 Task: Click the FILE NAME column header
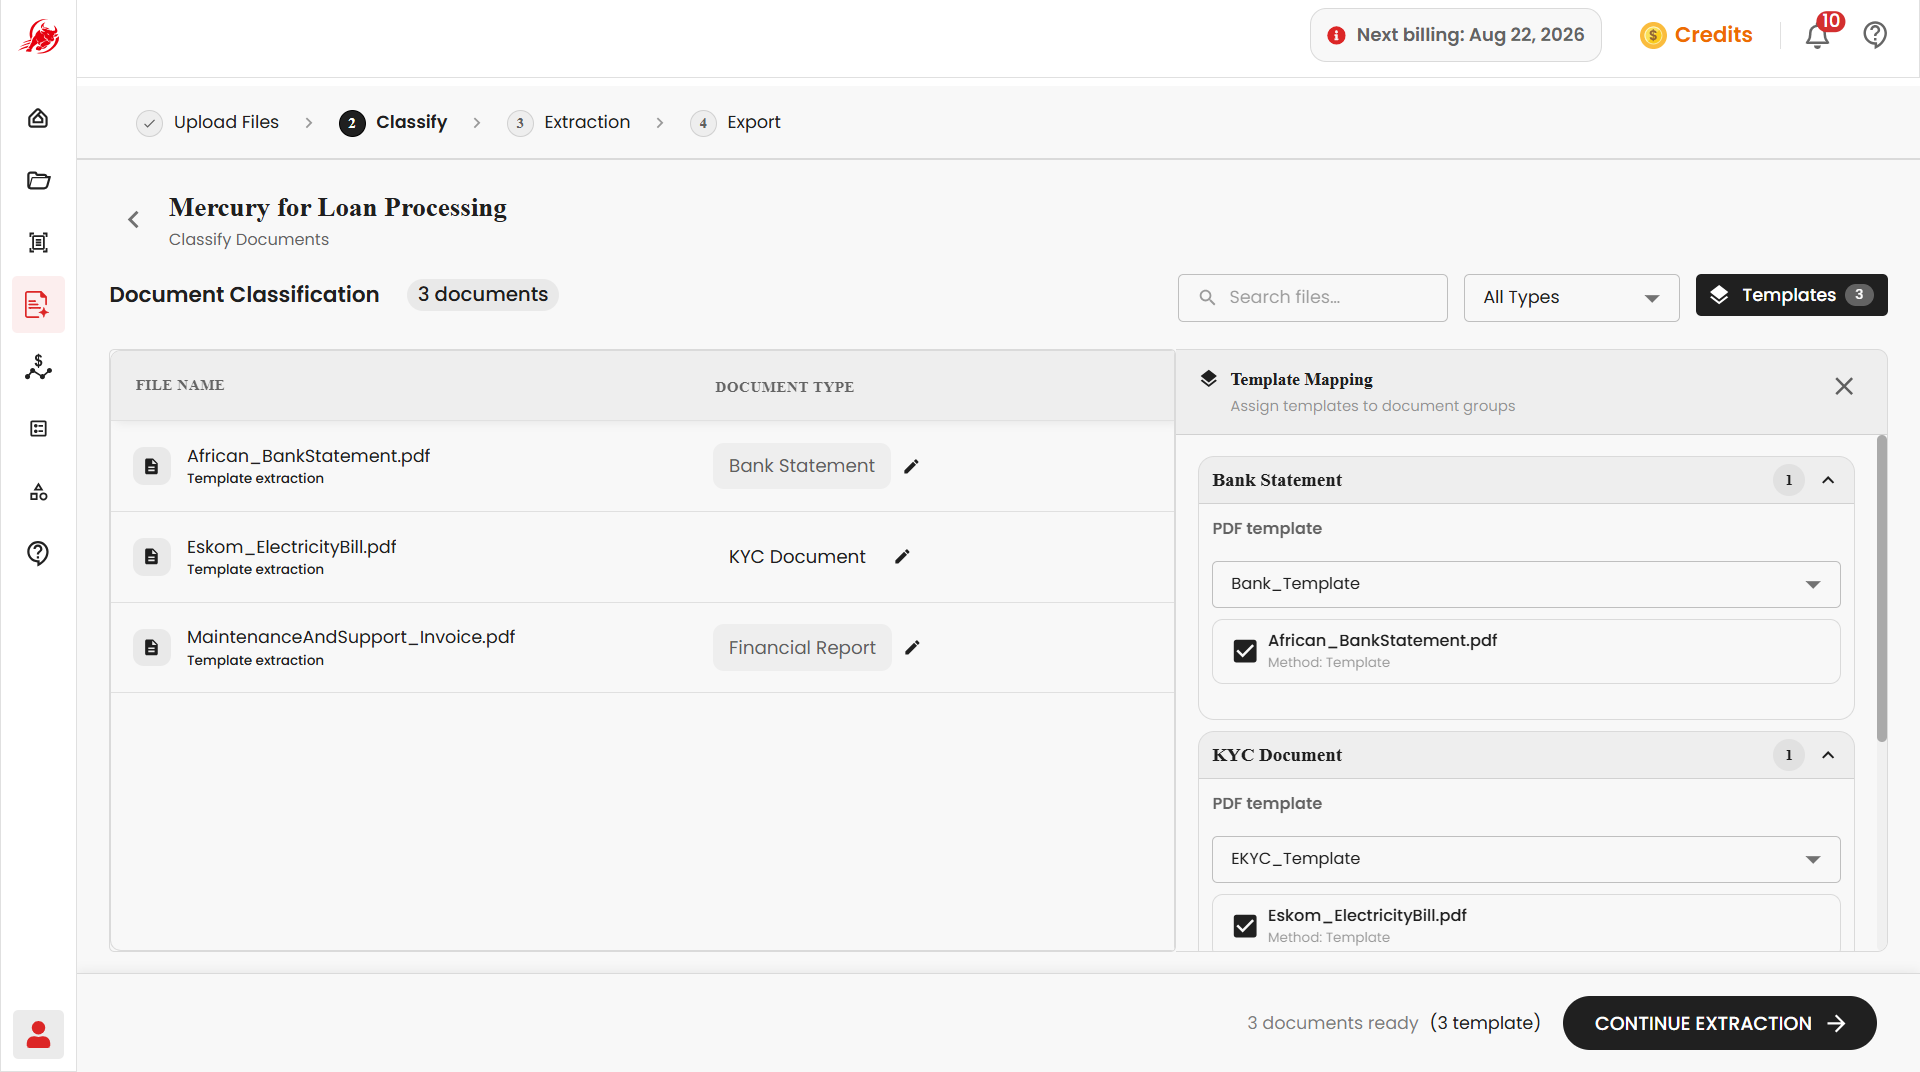click(x=180, y=385)
